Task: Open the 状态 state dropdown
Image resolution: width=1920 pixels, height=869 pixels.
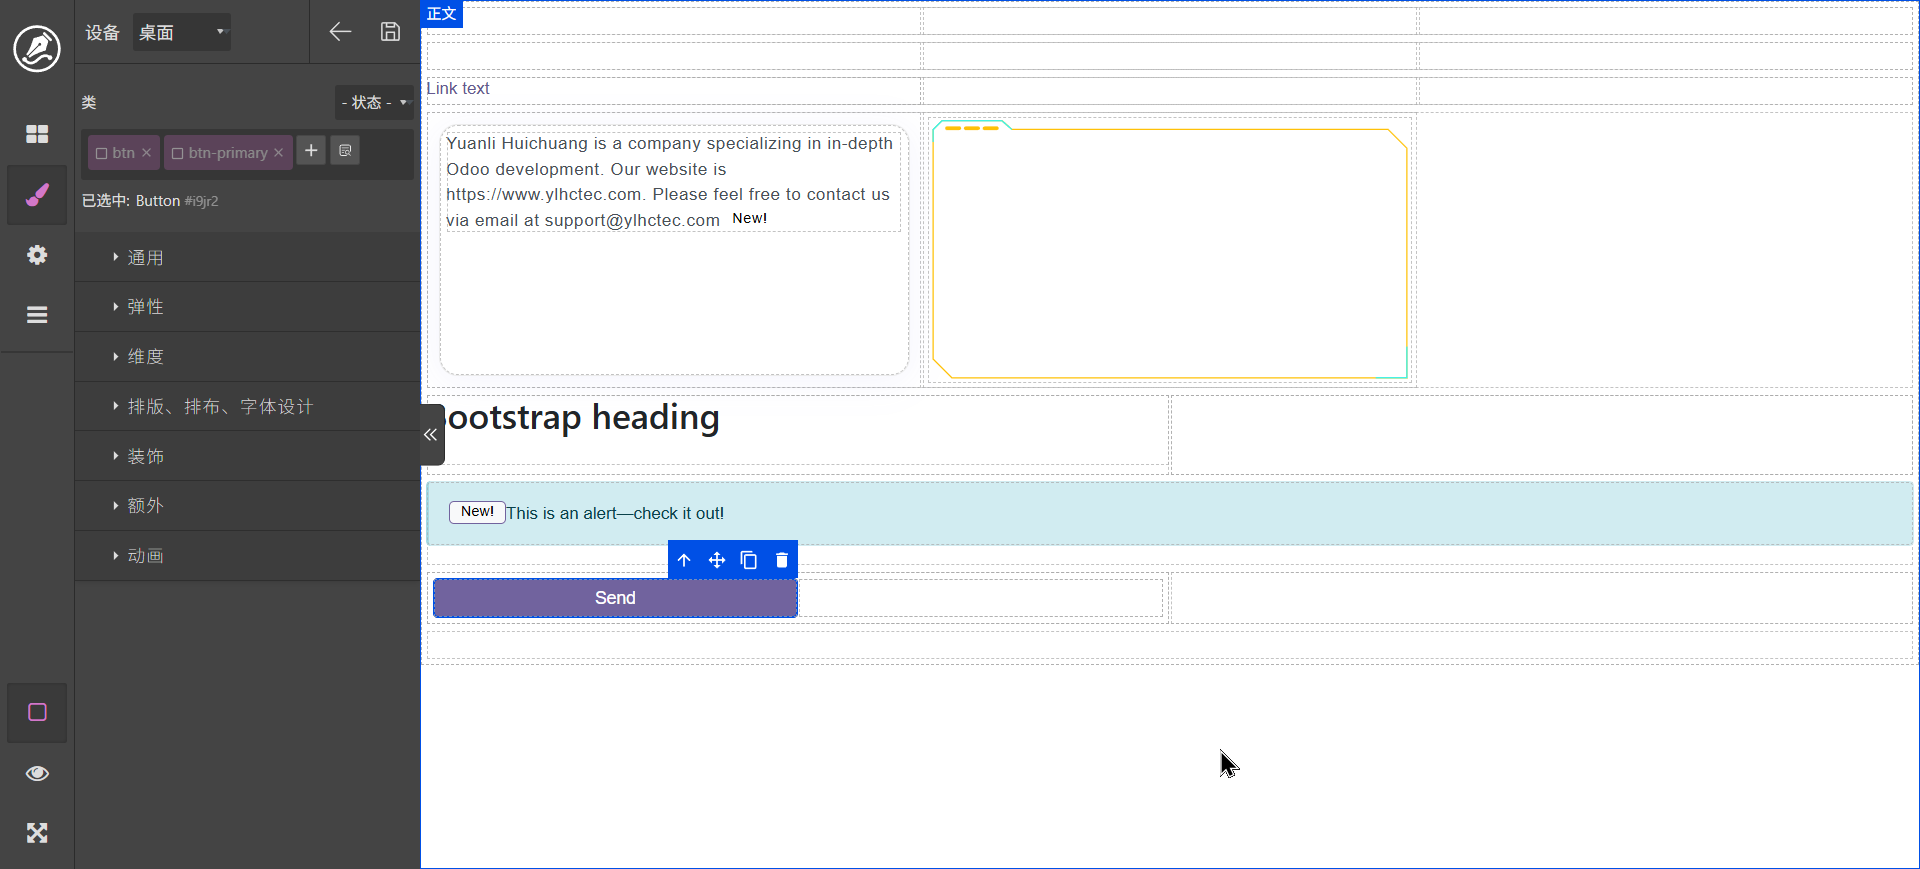Action: (x=374, y=102)
